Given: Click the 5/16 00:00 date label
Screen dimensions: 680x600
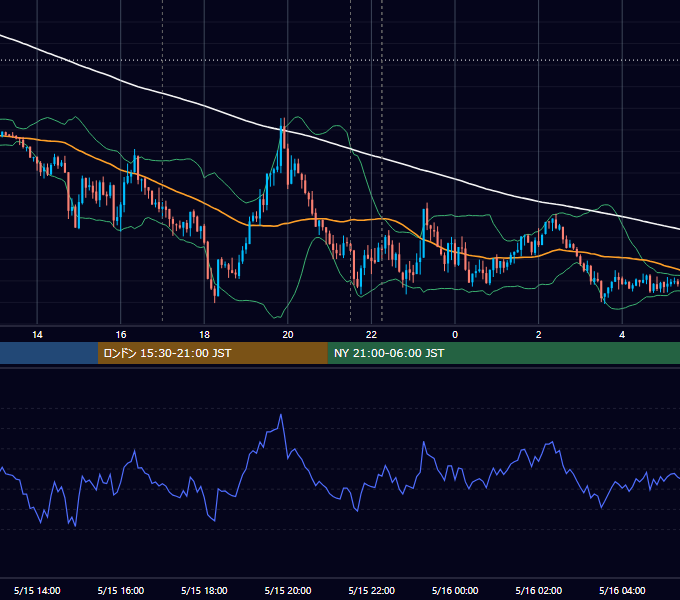Looking at the screenshot, I should tap(455, 590).
